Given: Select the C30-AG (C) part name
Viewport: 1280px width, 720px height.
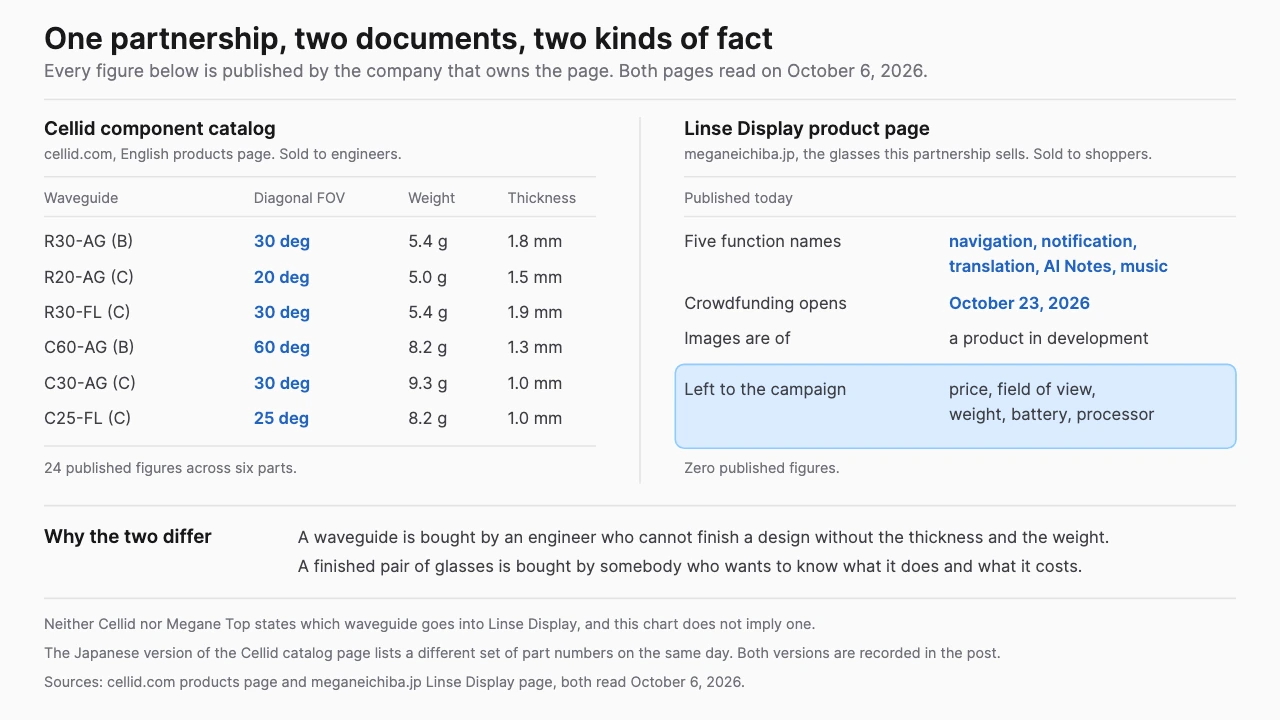Looking at the screenshot, I should [90, 383].
